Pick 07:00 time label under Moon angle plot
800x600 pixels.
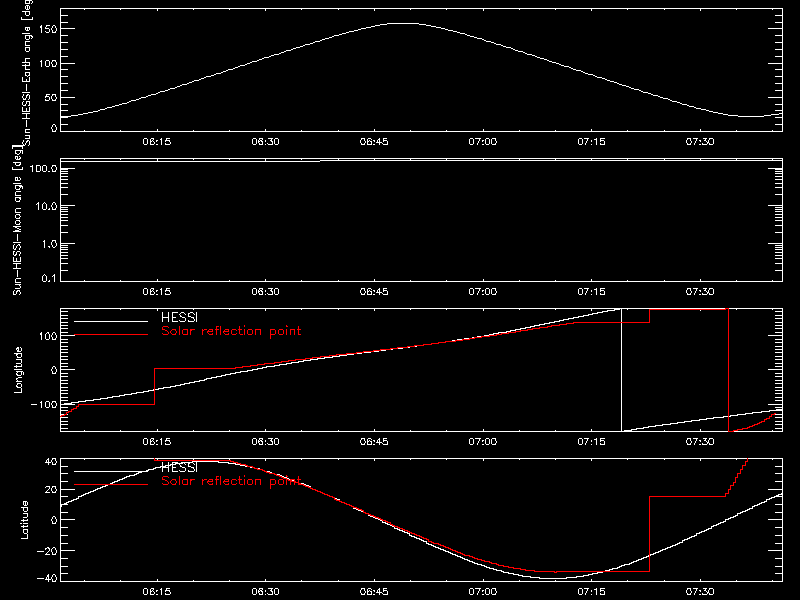click(483, 292)
